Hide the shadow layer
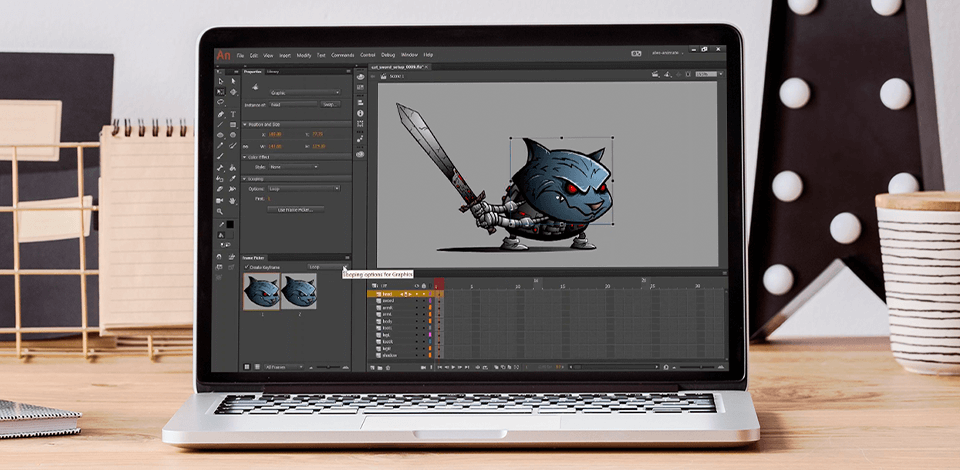Screen dimensions: 960x470 click(x=417, y=356)
